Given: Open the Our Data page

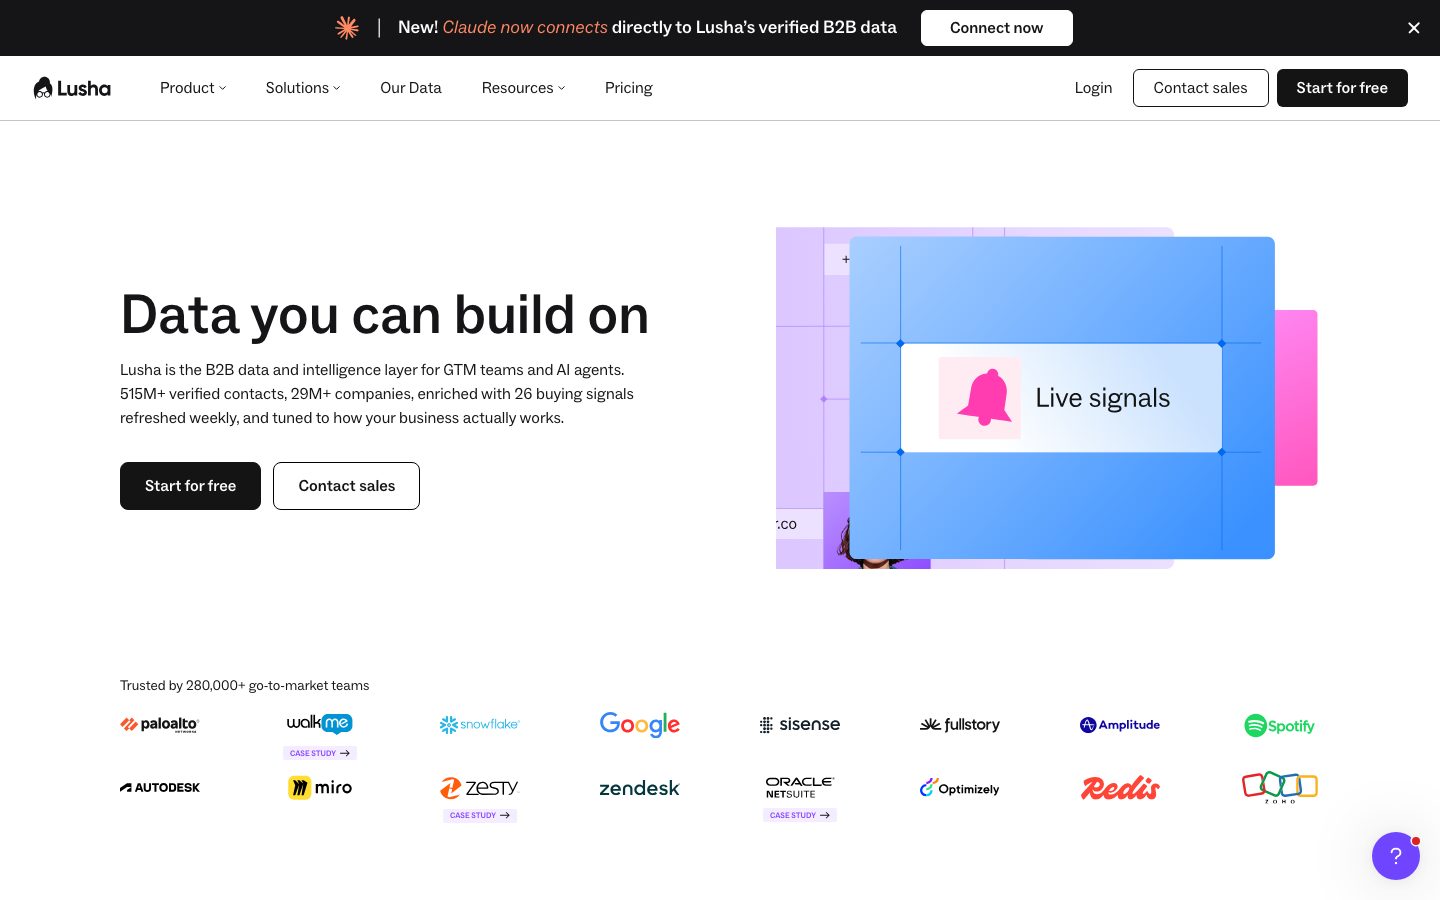Looking at the screenshot, I should click(x=411, y=88).
